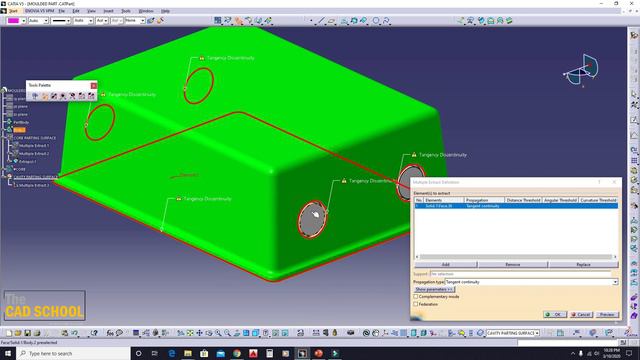This screenshot has height=360, width=640.
Task: Select Multiple Extract.1 in the tree
Action: pos(34,146)
